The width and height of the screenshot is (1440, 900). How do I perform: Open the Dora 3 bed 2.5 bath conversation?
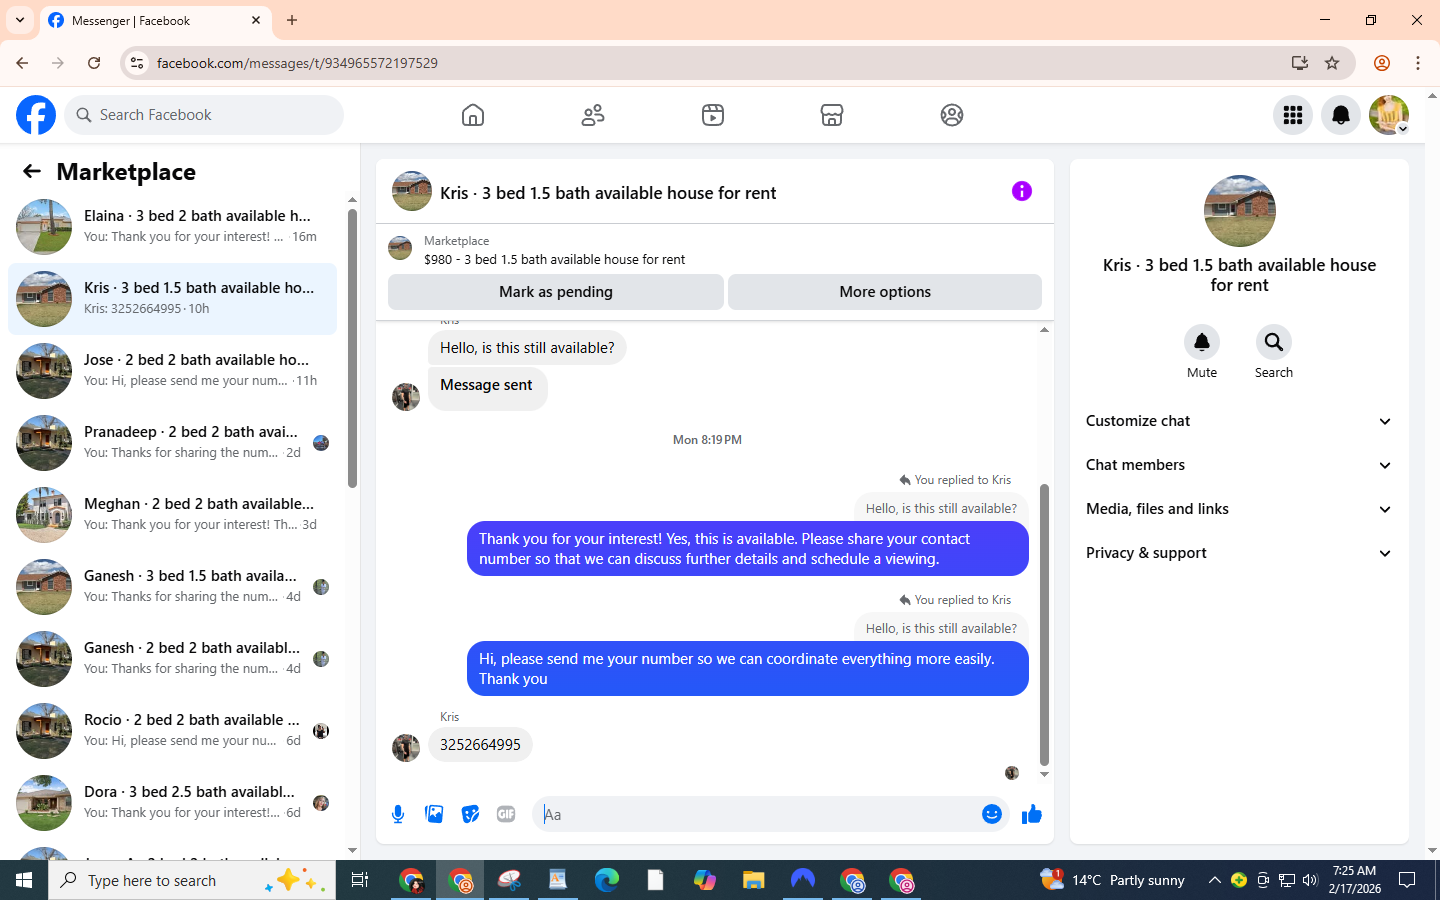(173, 803)
